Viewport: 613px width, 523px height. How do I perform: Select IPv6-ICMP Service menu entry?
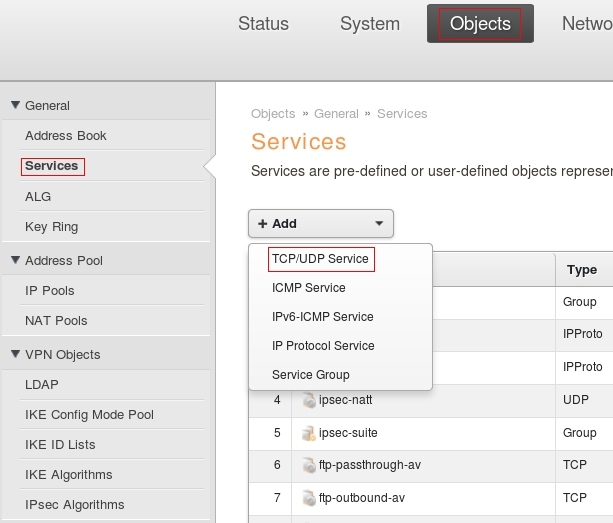[x=322, y=317]
